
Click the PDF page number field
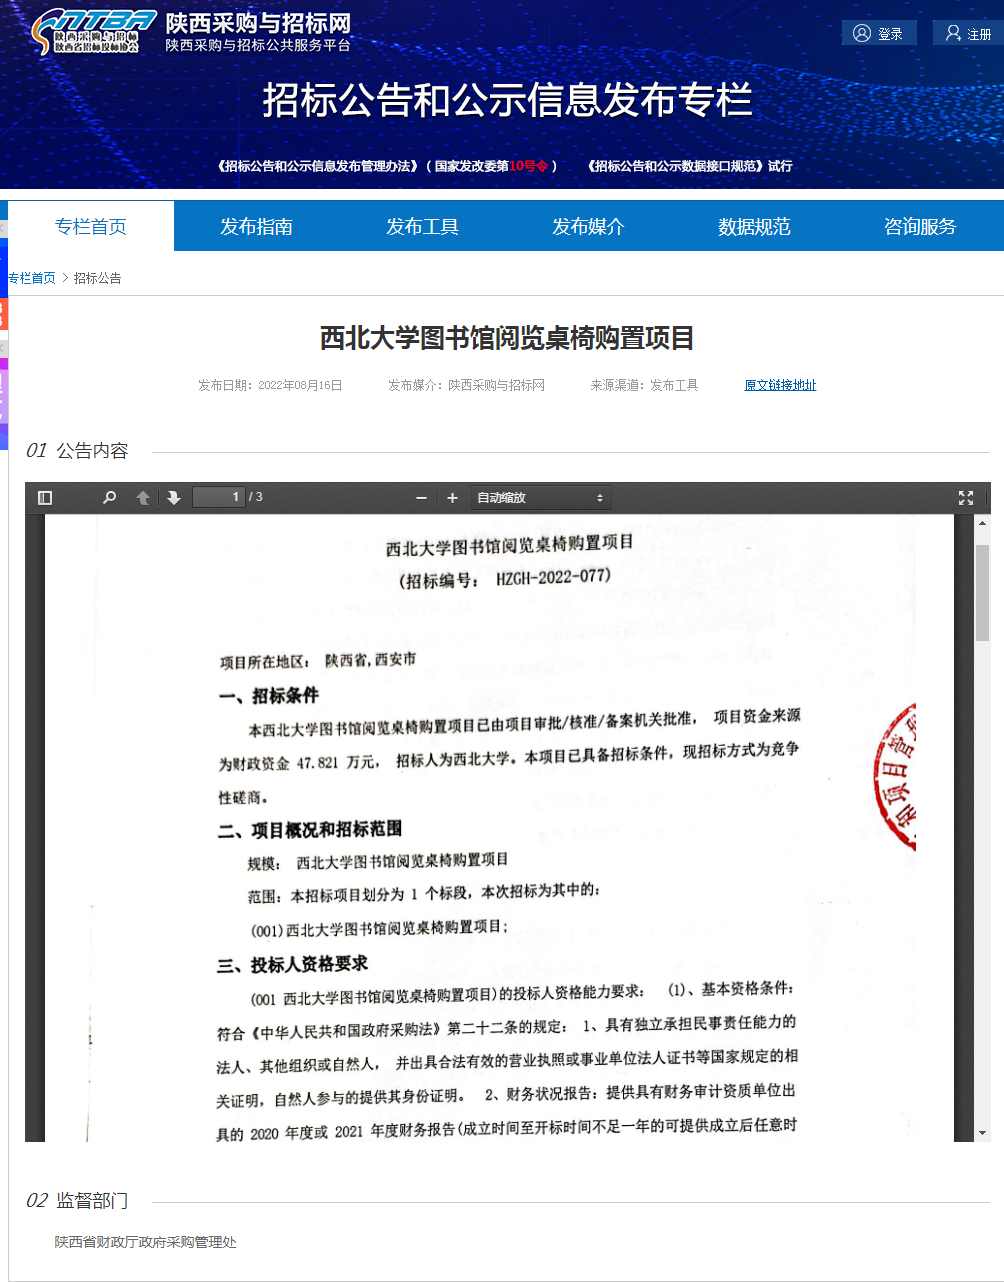[x=219, y=497]
